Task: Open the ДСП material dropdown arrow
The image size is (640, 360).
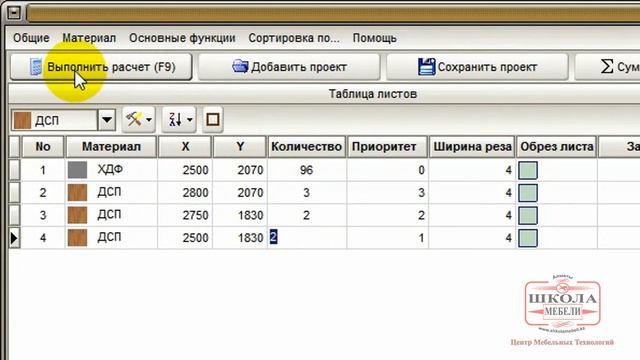Action: [x=107, y=120]
